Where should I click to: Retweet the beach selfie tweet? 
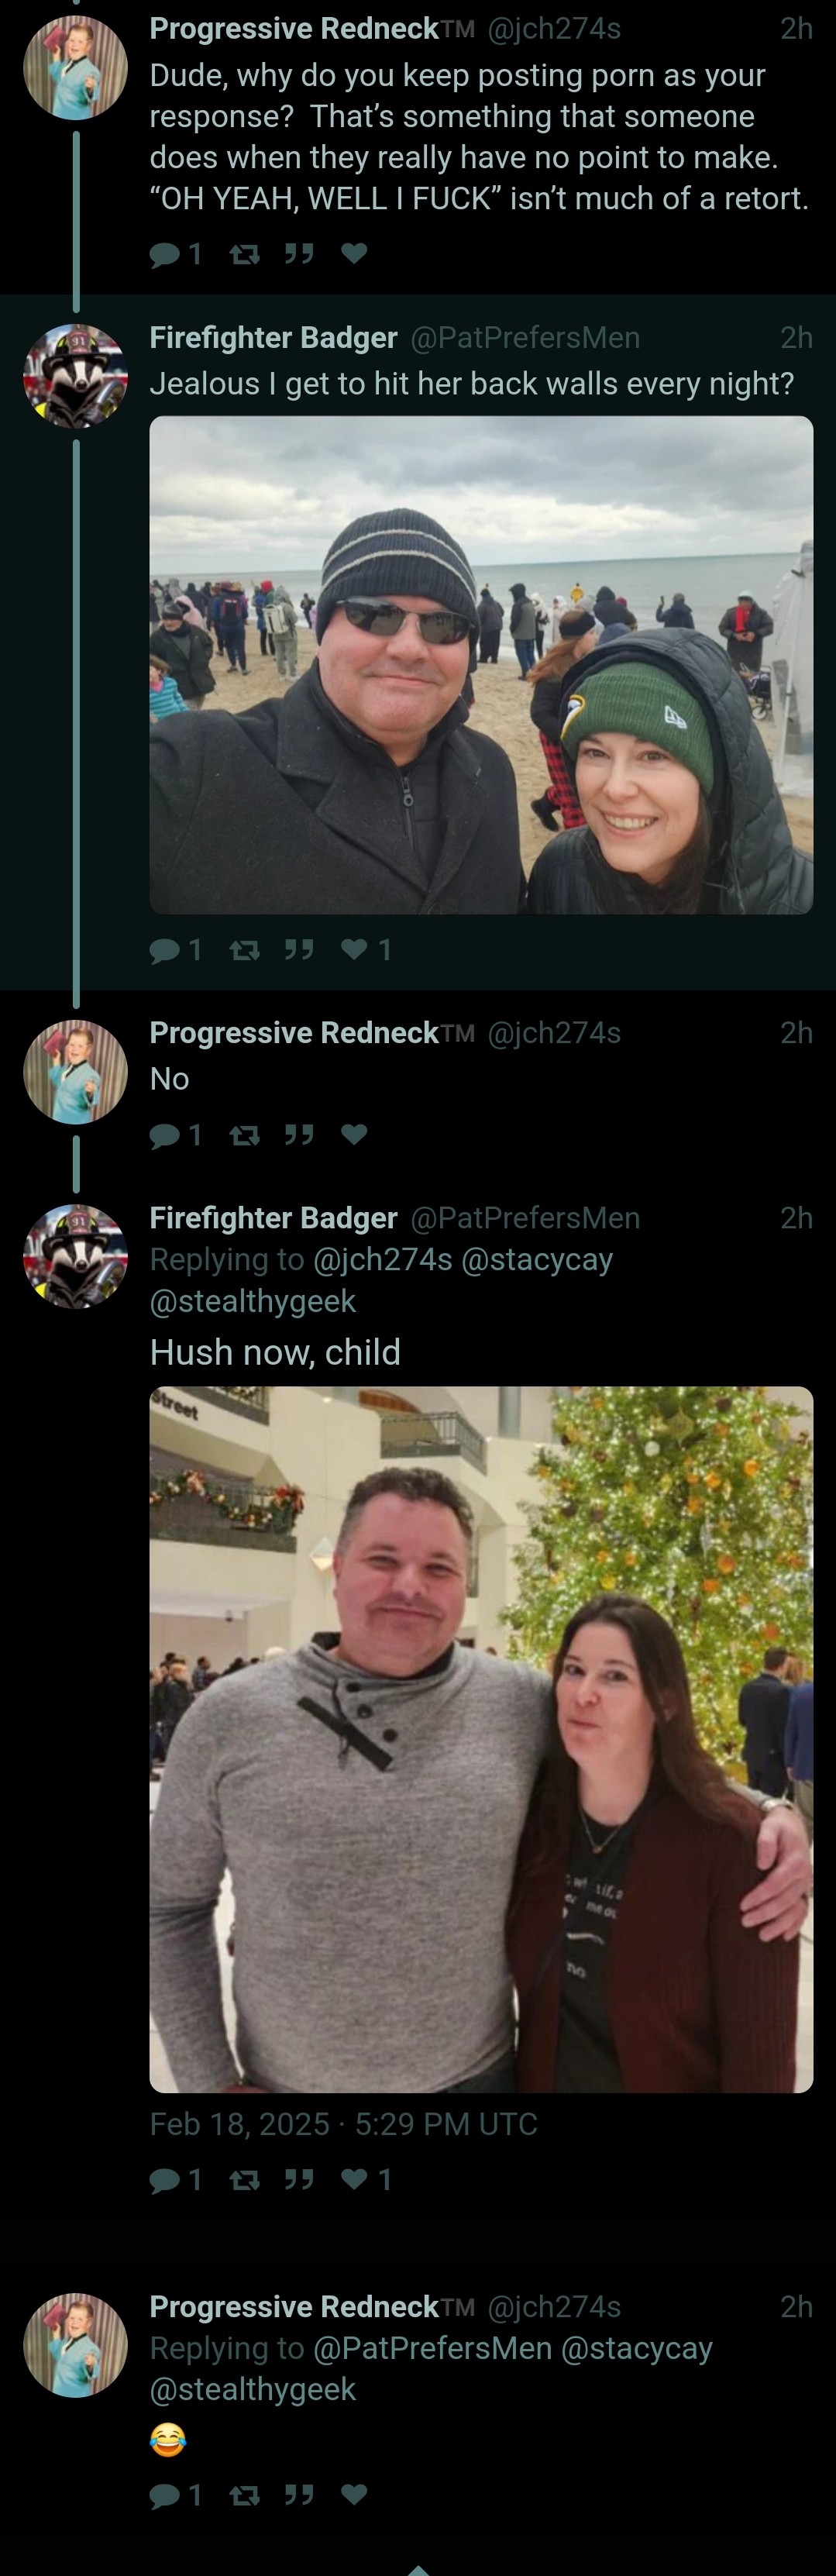pyautogui.click(x=245, y=950)
